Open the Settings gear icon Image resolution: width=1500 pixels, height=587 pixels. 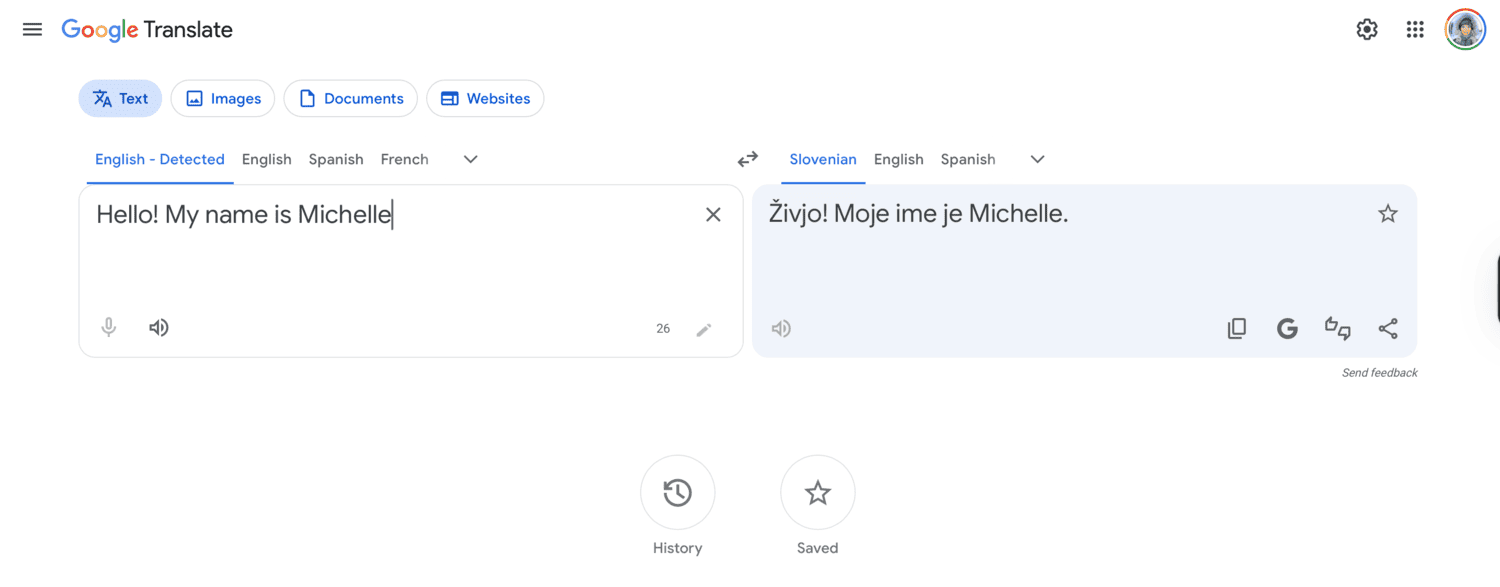(1367, 30)
